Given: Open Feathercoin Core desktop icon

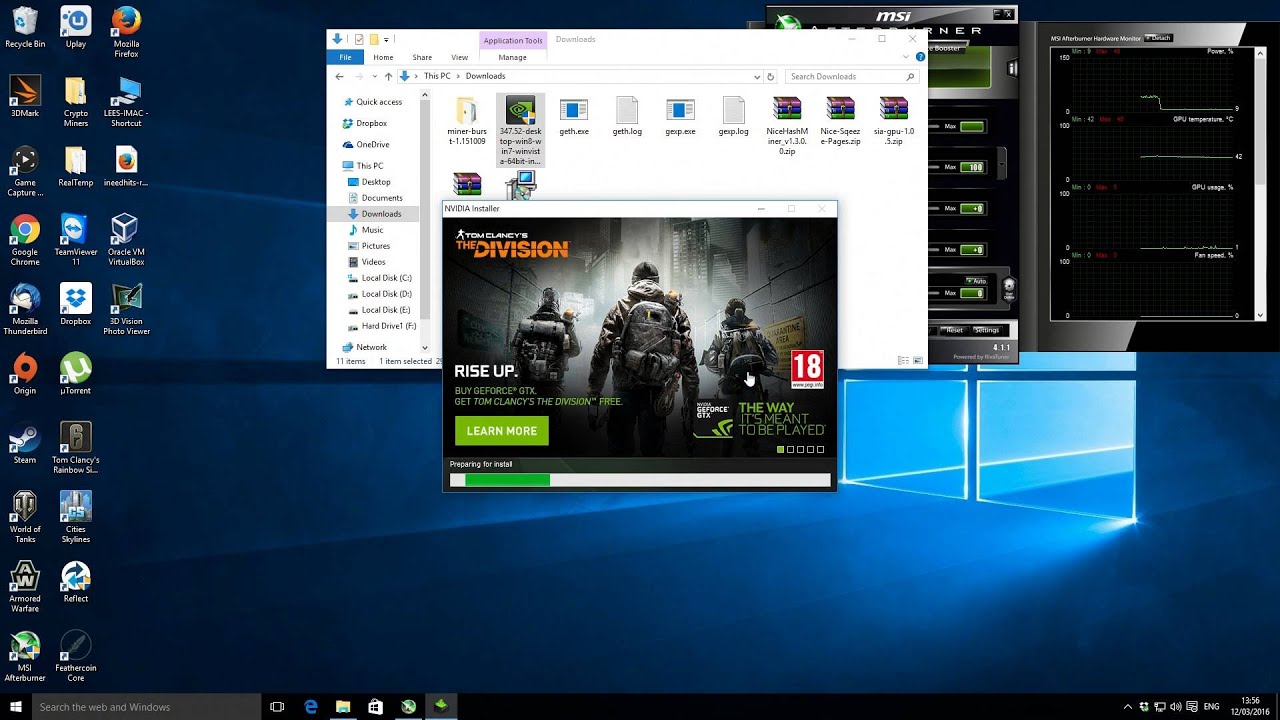Looking at the screenshot, I should click(76, 655).
